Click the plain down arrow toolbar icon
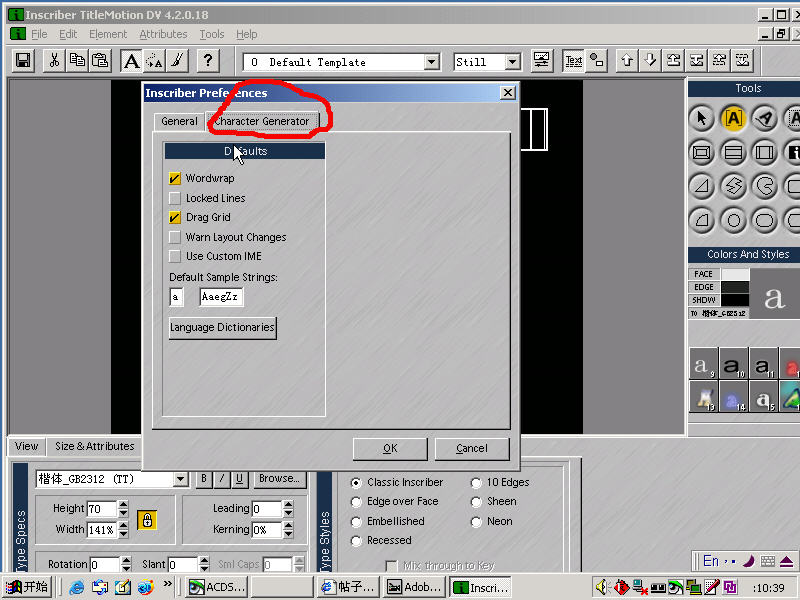This screenshot has height=600, width=800. pyautogui.click(x=650, y=61)
